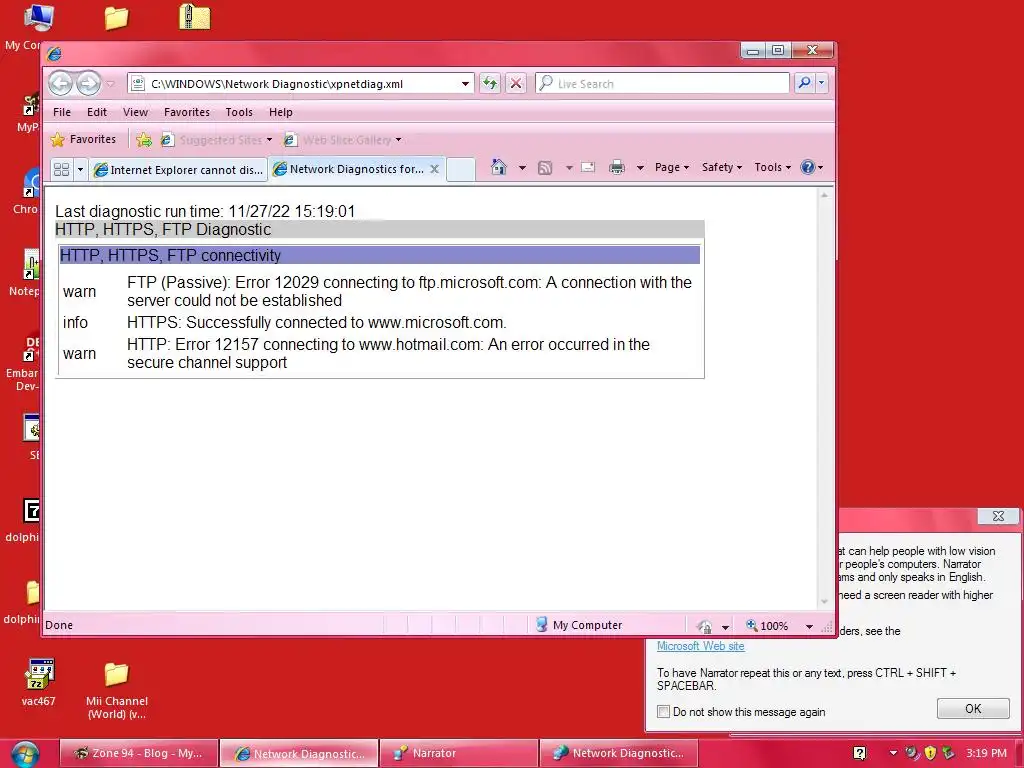Expand the Home dropdown arrow
This screenshot has height=768, width=1024.
click(x=522, y=168)
